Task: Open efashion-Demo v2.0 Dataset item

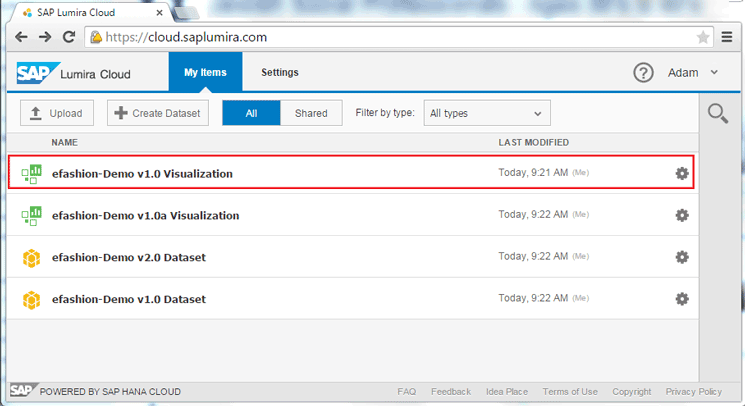Action: pyautogui.click(x=129, y=257)
